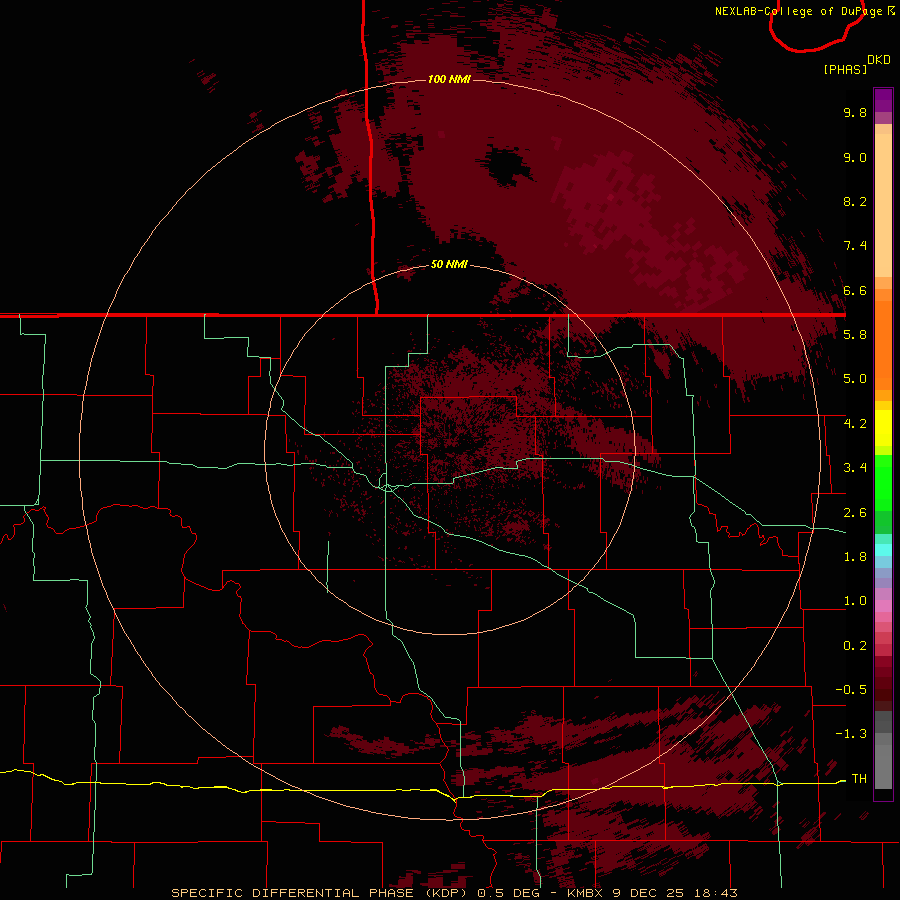Screen dimensions: 900x900
Task: Pick the bright orange band of color bar
Action: 883,346
